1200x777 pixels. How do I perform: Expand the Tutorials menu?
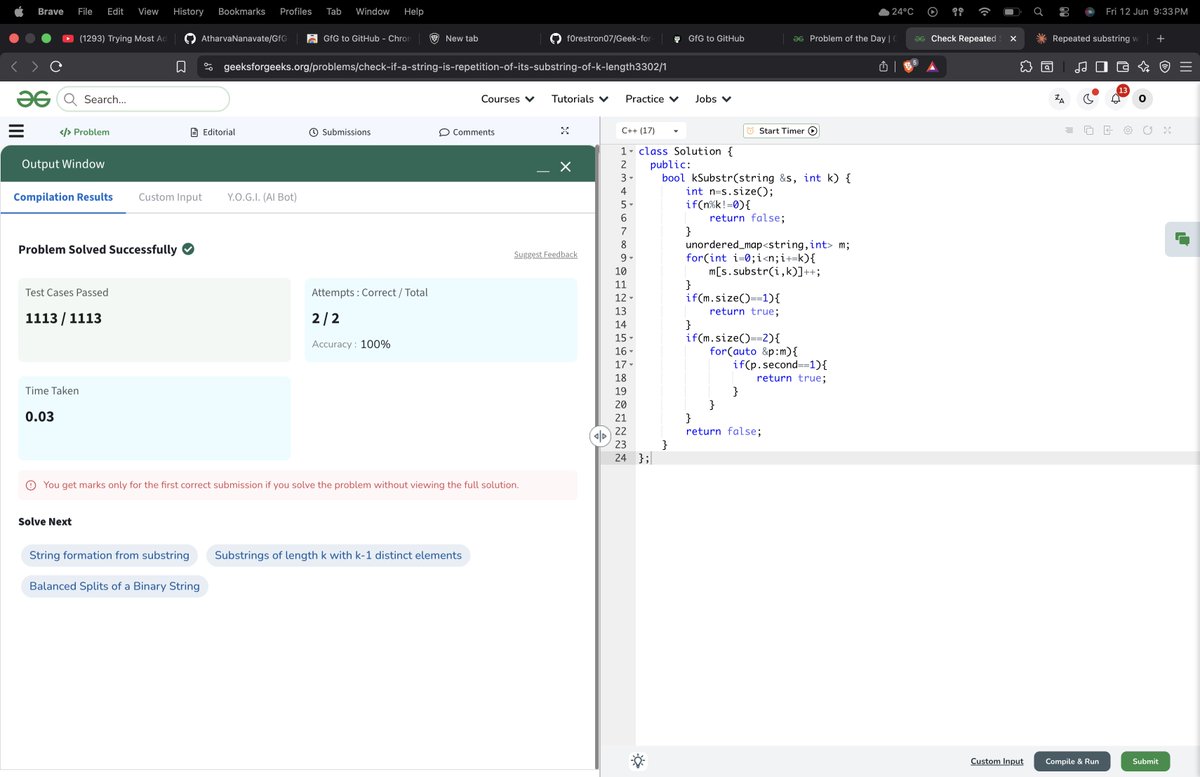580,99
